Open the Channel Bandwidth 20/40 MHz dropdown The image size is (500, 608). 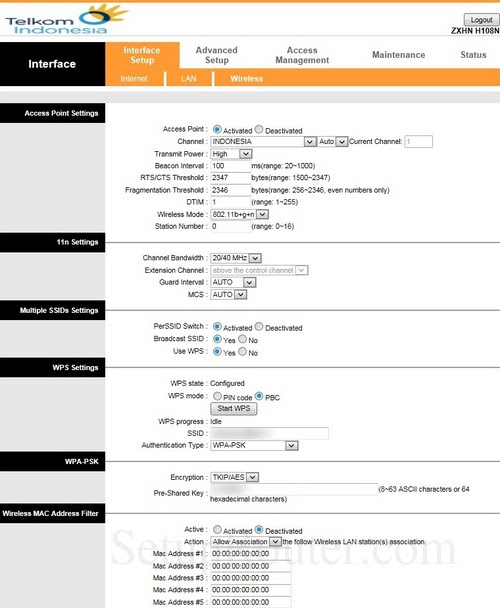coord(236,258)
